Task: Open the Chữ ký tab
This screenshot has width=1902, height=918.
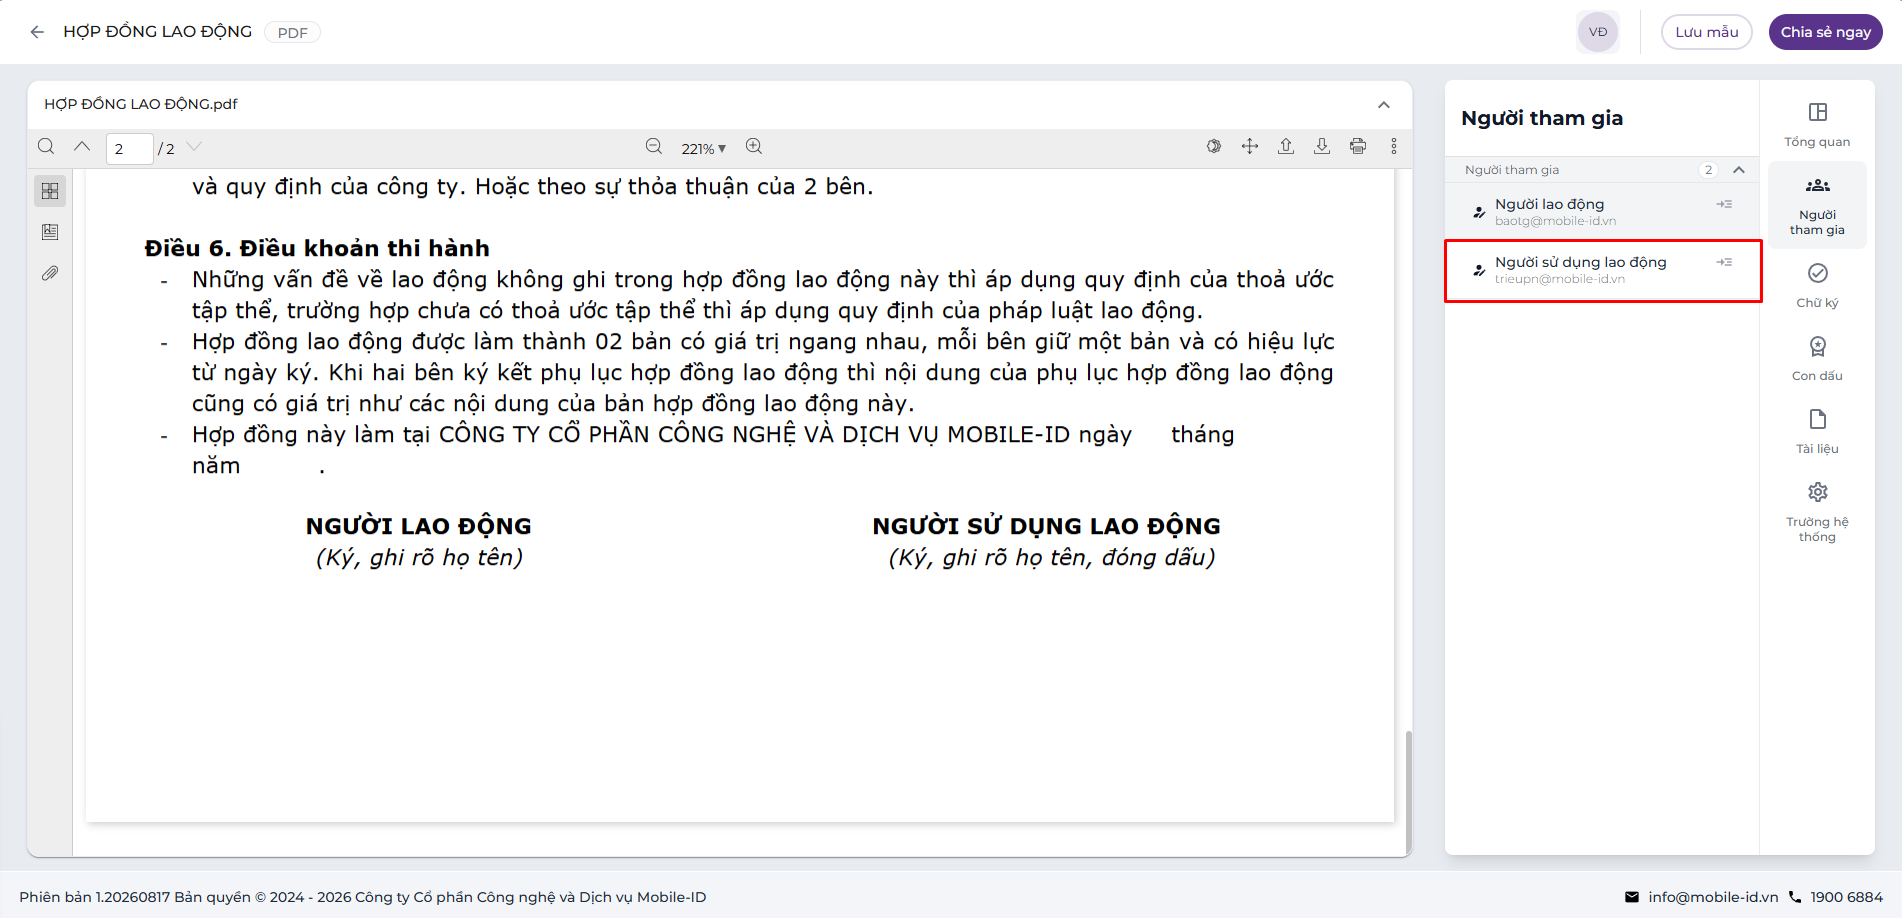Action: pyautogui.click(x=1817, y=286)
